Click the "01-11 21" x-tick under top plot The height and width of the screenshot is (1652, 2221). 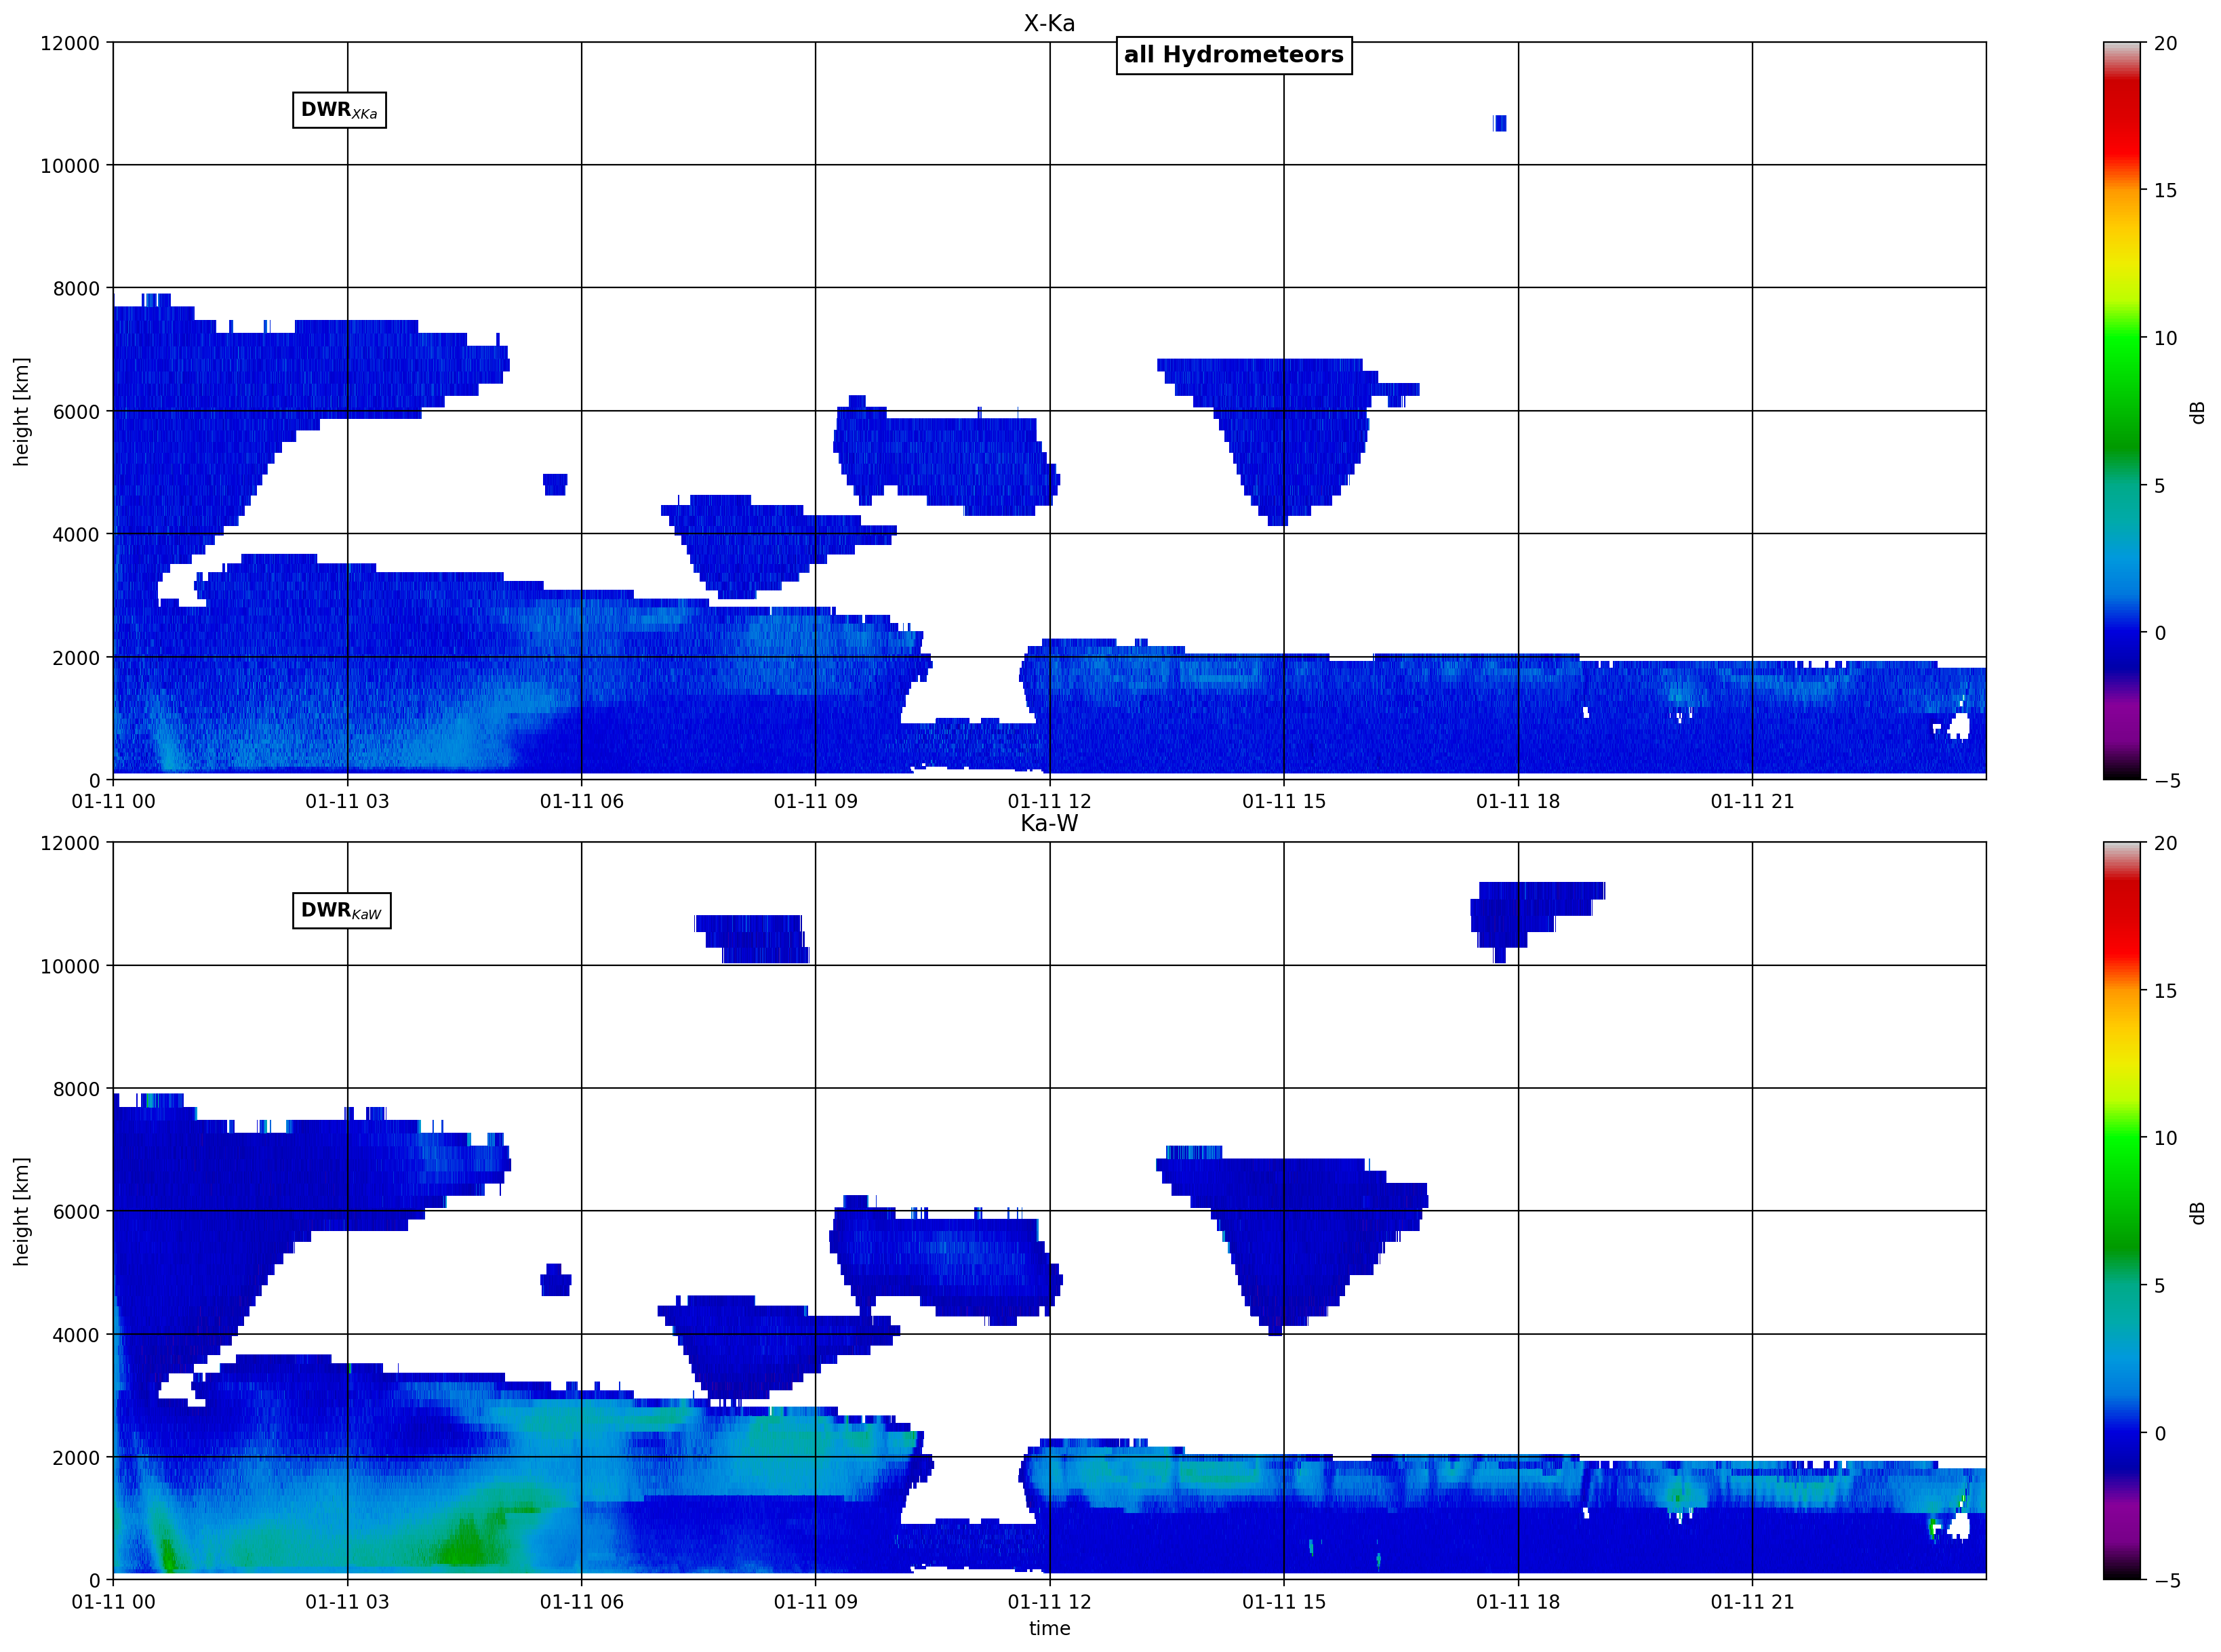point(1752,801)
